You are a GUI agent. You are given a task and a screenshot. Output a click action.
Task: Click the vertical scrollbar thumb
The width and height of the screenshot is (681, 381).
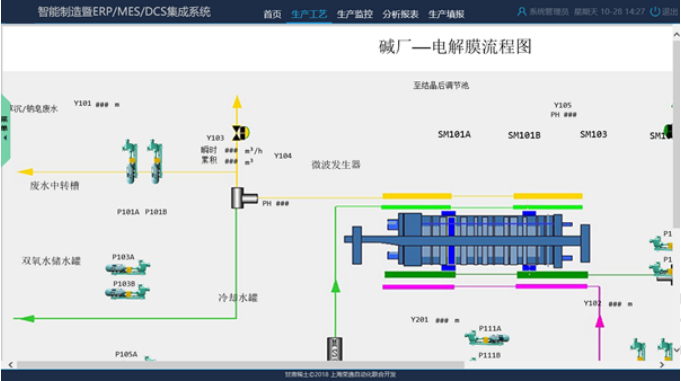click(676, 133)
